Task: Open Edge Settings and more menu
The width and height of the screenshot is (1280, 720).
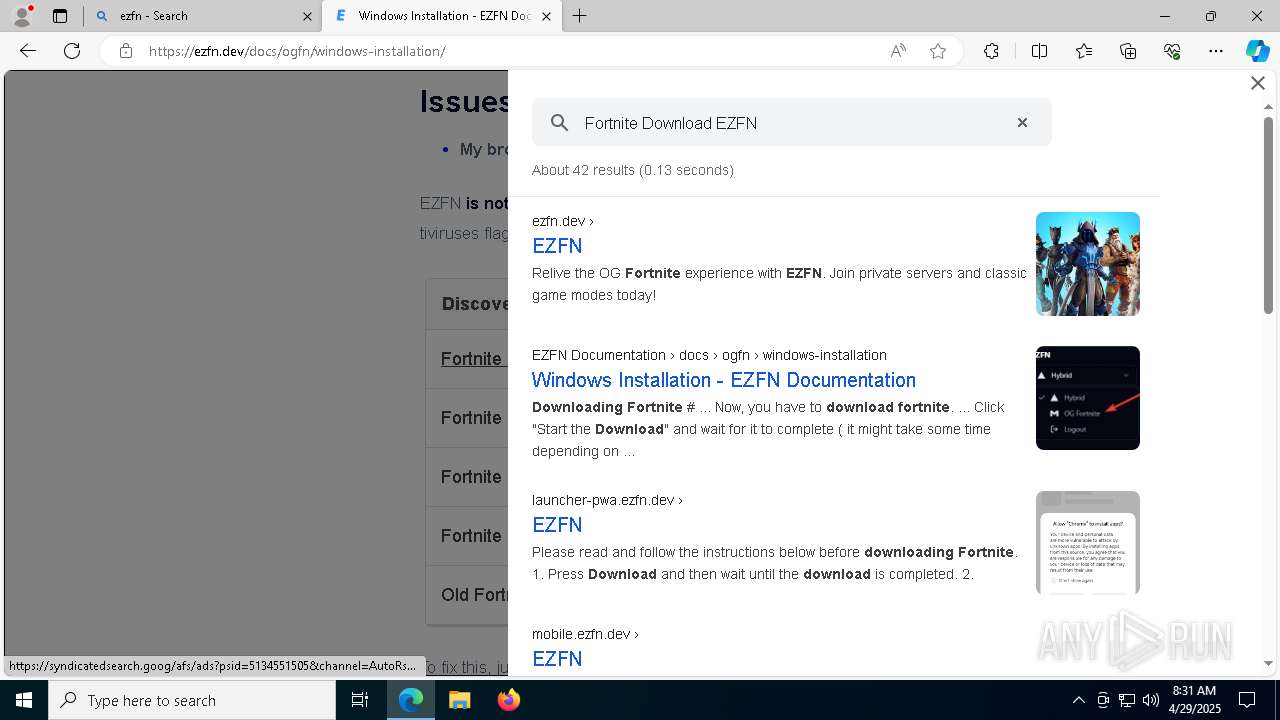Action: point(1216,51)
